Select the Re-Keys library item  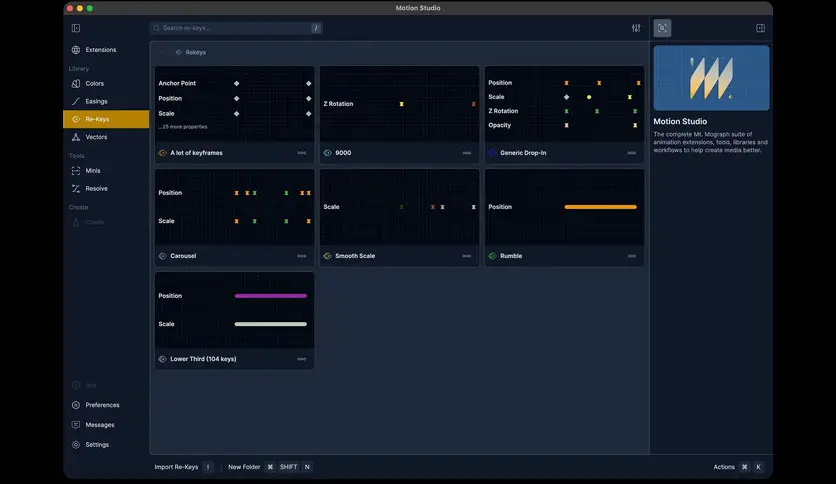tap(106, 119)
